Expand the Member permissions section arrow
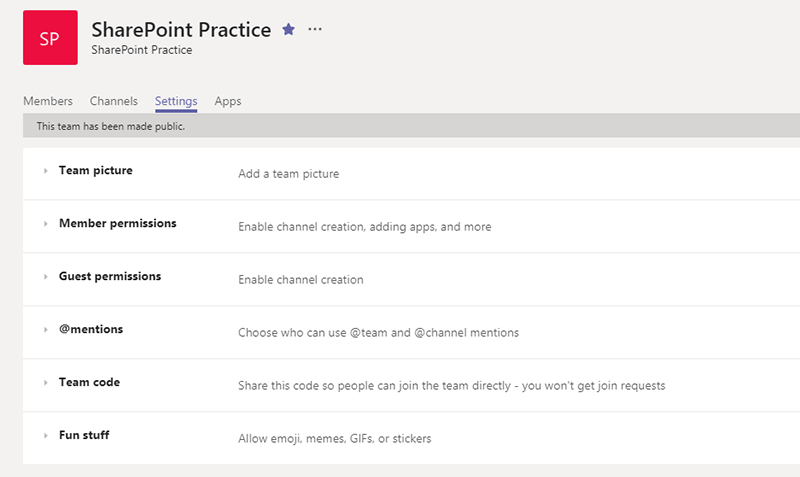This screenshot has width=800, height=477. pyautogui.click(x=45, y=224)
